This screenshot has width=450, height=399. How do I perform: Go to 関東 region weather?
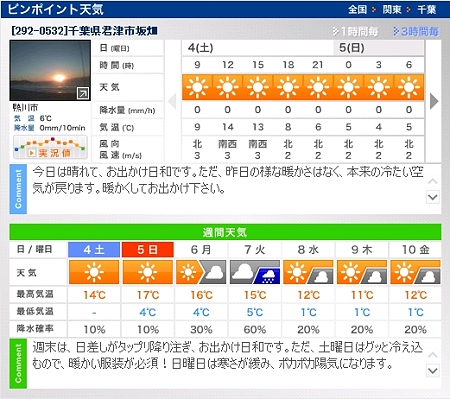point(392,9)
